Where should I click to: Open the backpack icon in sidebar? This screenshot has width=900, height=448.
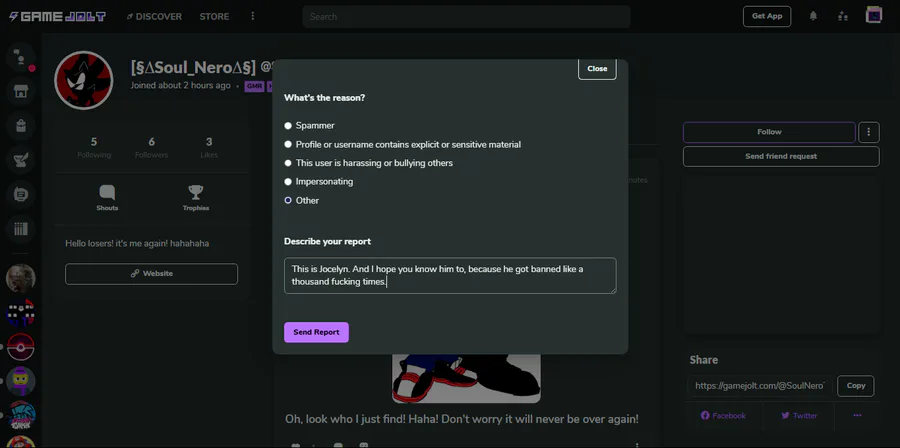pos(21,126)
